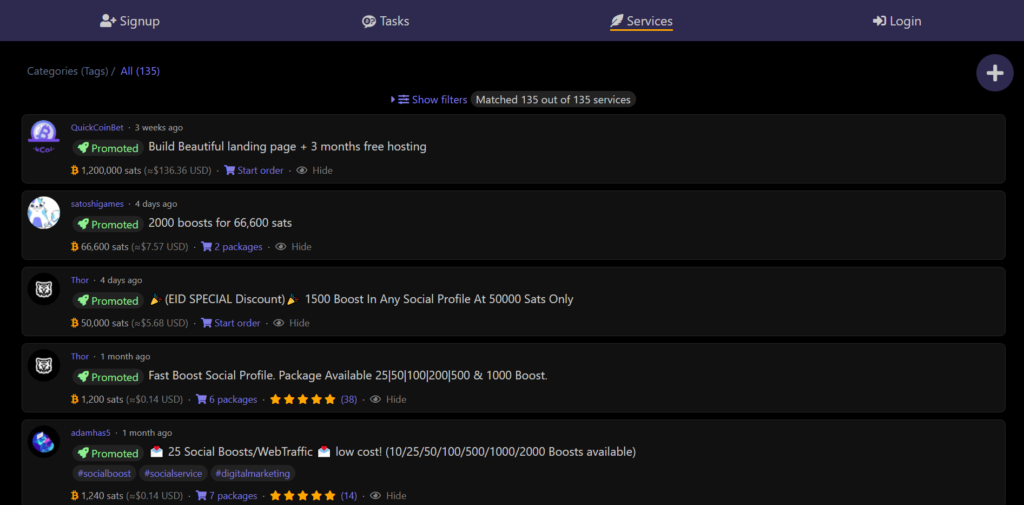The image size is (1024, 505).
Task: Open QuickCoinBet profile avatar
Action: pos(44,137)
